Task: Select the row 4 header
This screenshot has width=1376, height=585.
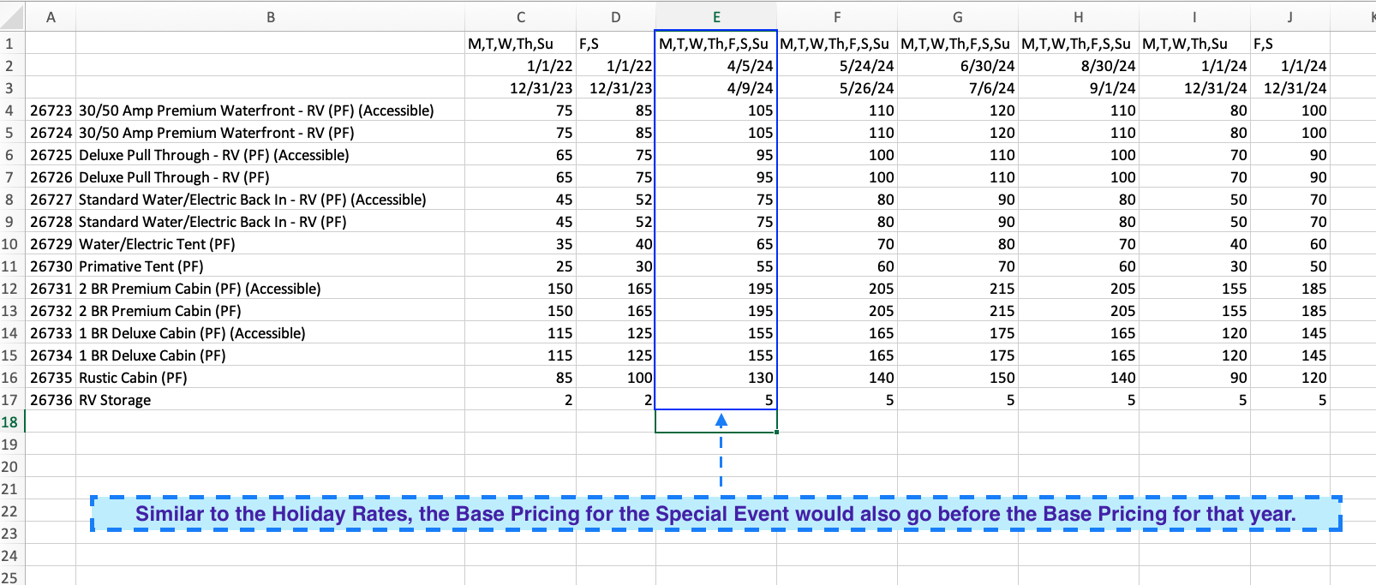Action: coord(11,110)
